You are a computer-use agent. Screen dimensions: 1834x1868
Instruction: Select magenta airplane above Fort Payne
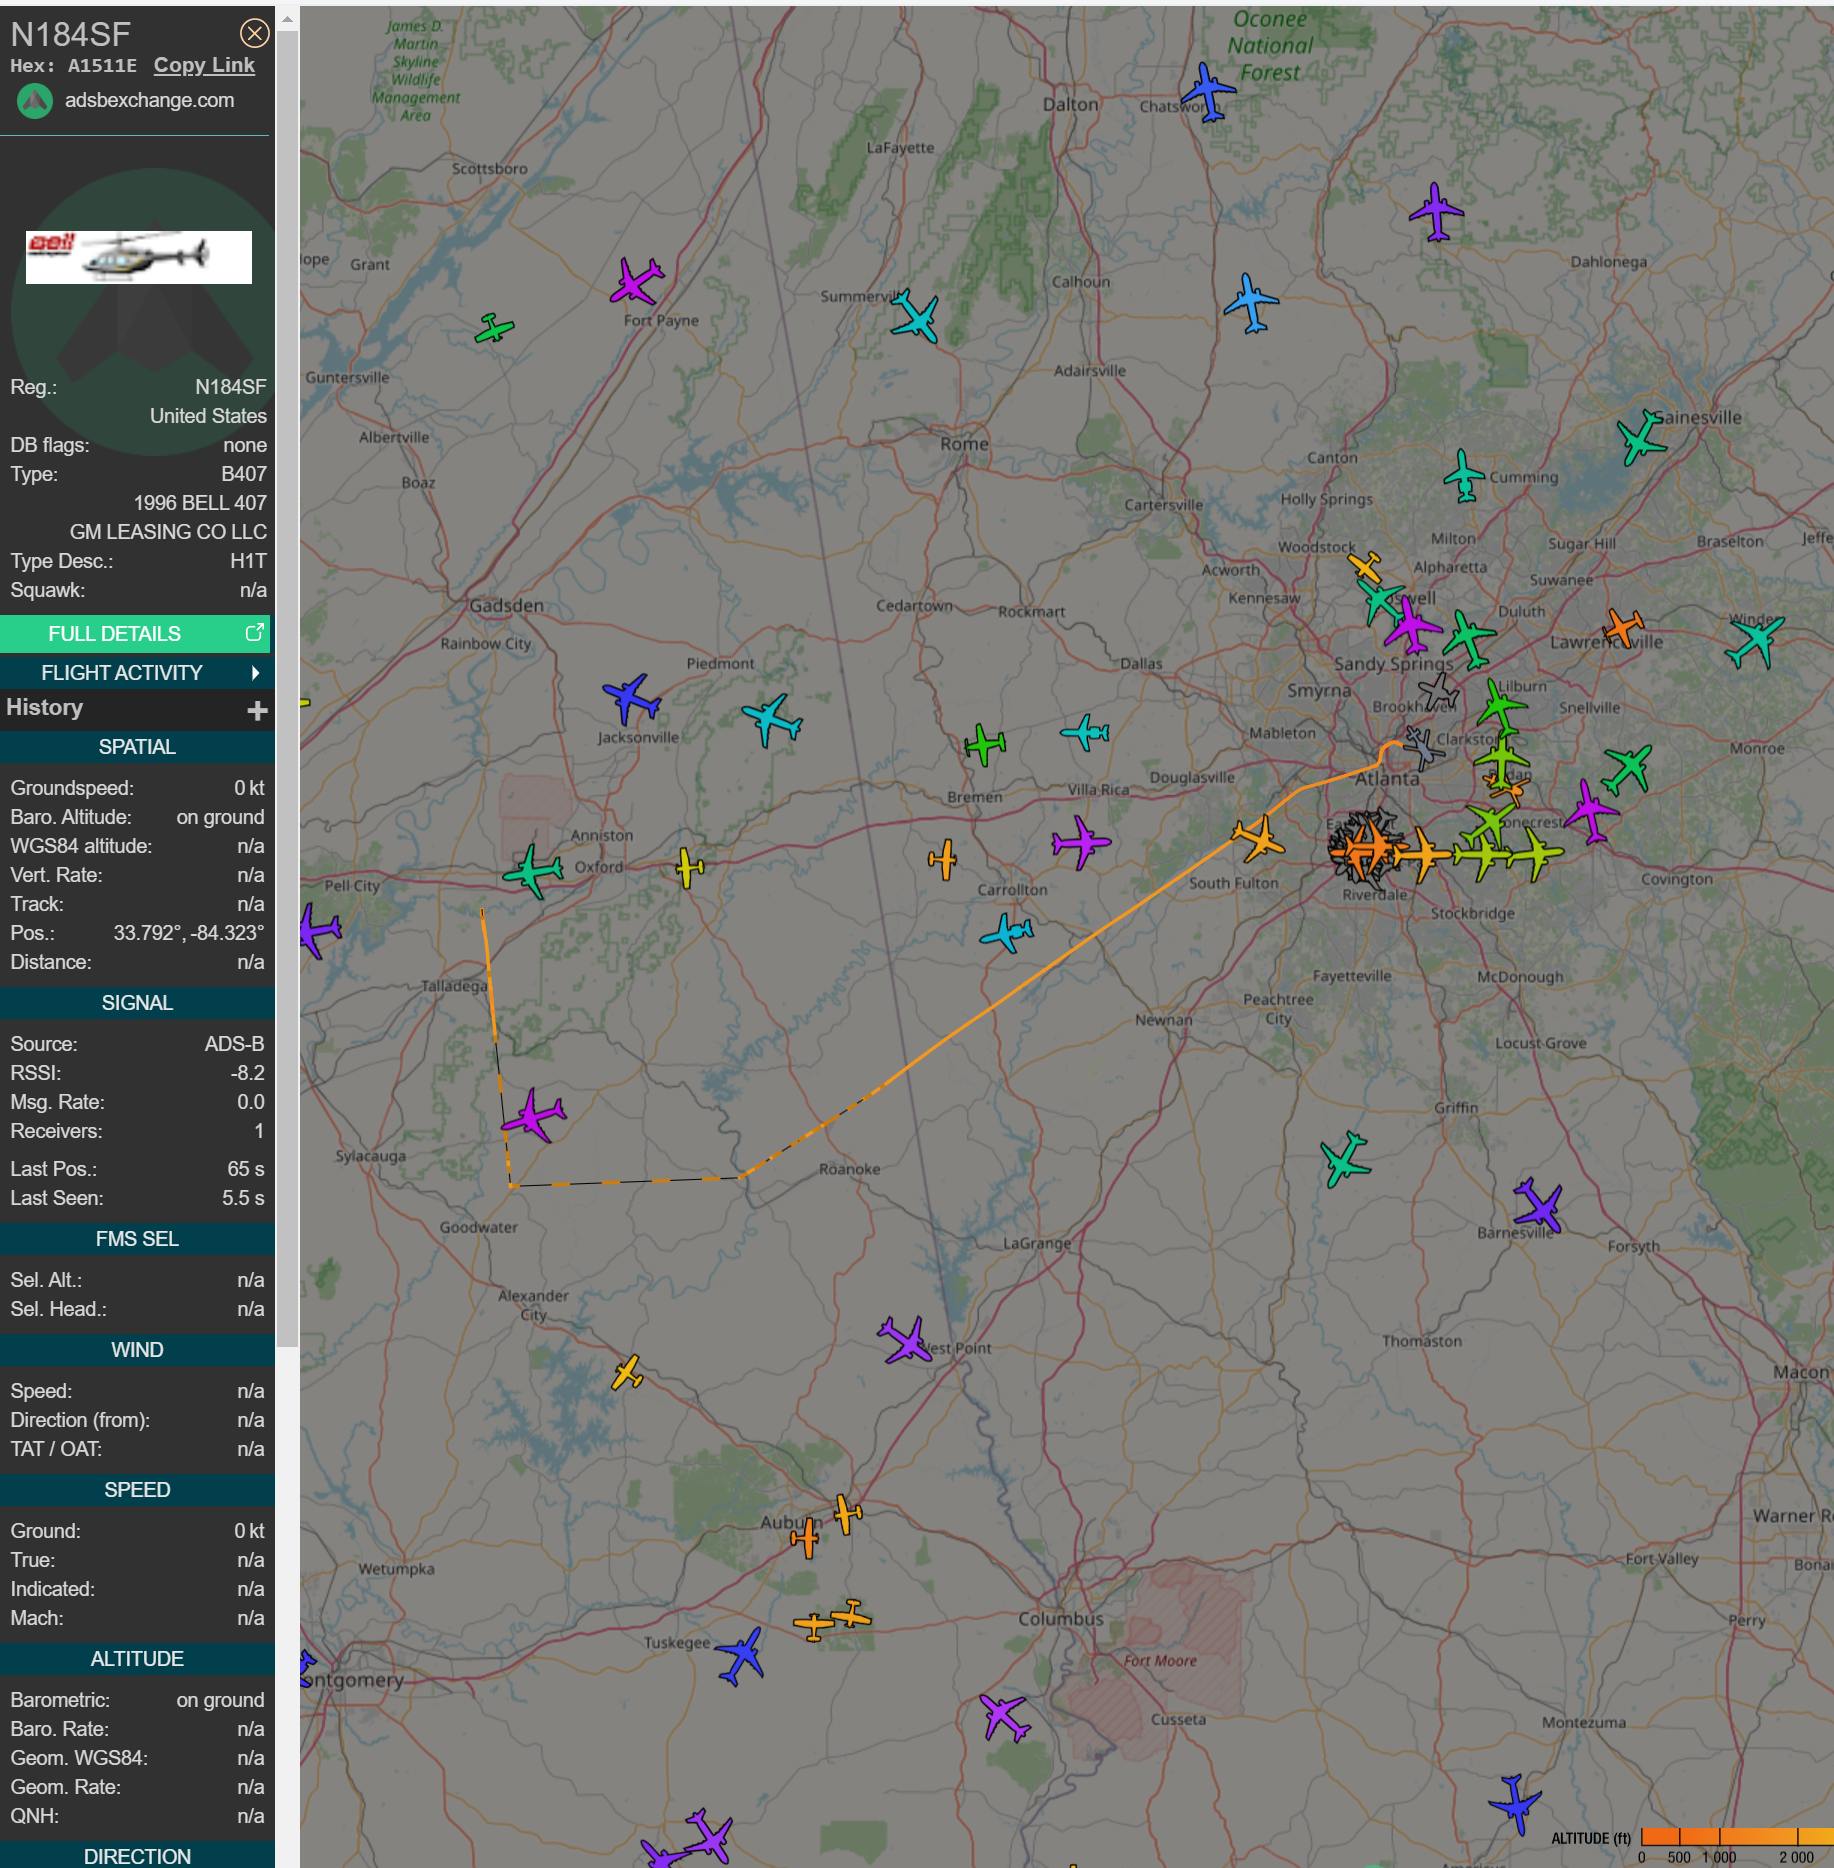(636, 281)
